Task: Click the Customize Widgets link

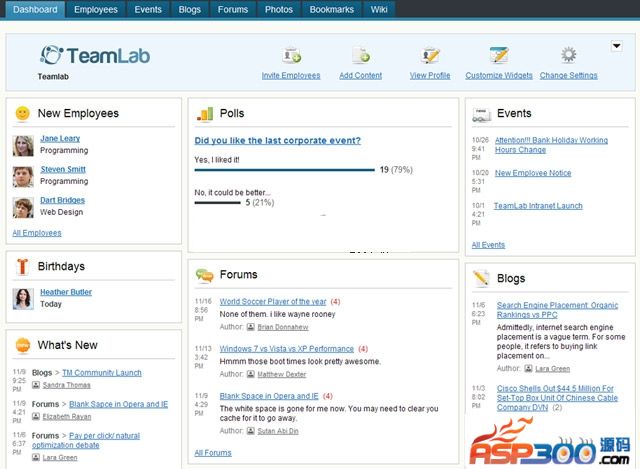Action: pos(499,76)
